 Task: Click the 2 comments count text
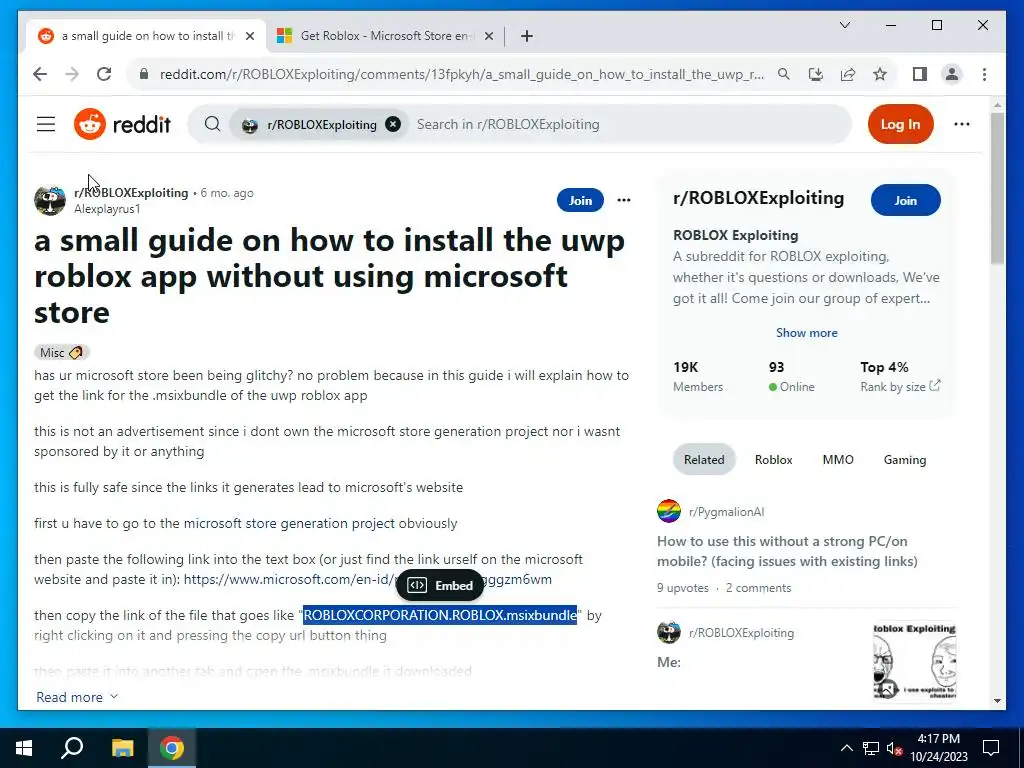[758, 588]
